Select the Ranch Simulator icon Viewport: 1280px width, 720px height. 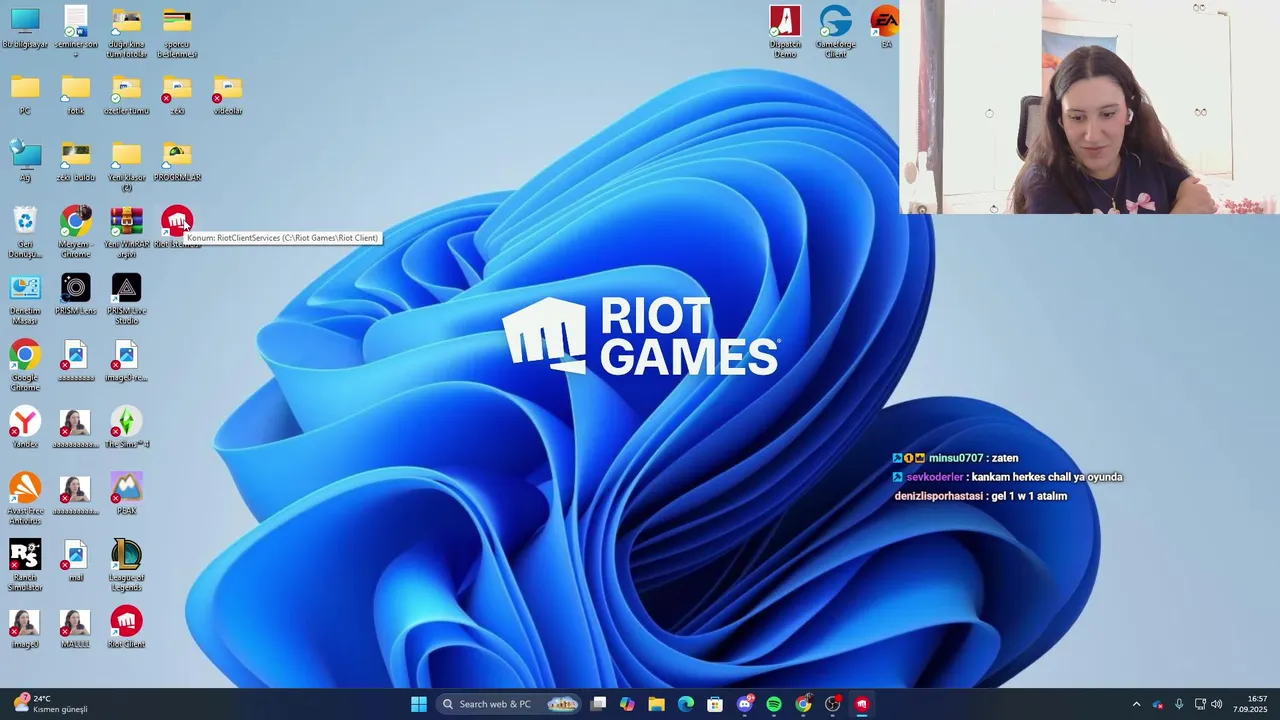pos(25,566)
